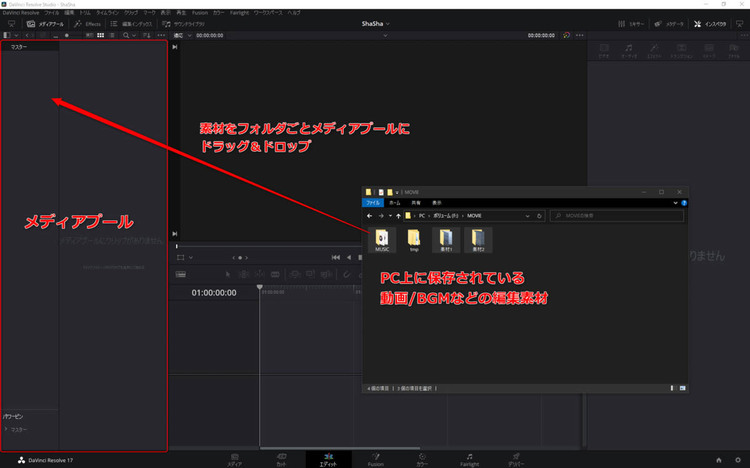
Task: Select the tmp folder in Explorer
Action: (413, 239)
